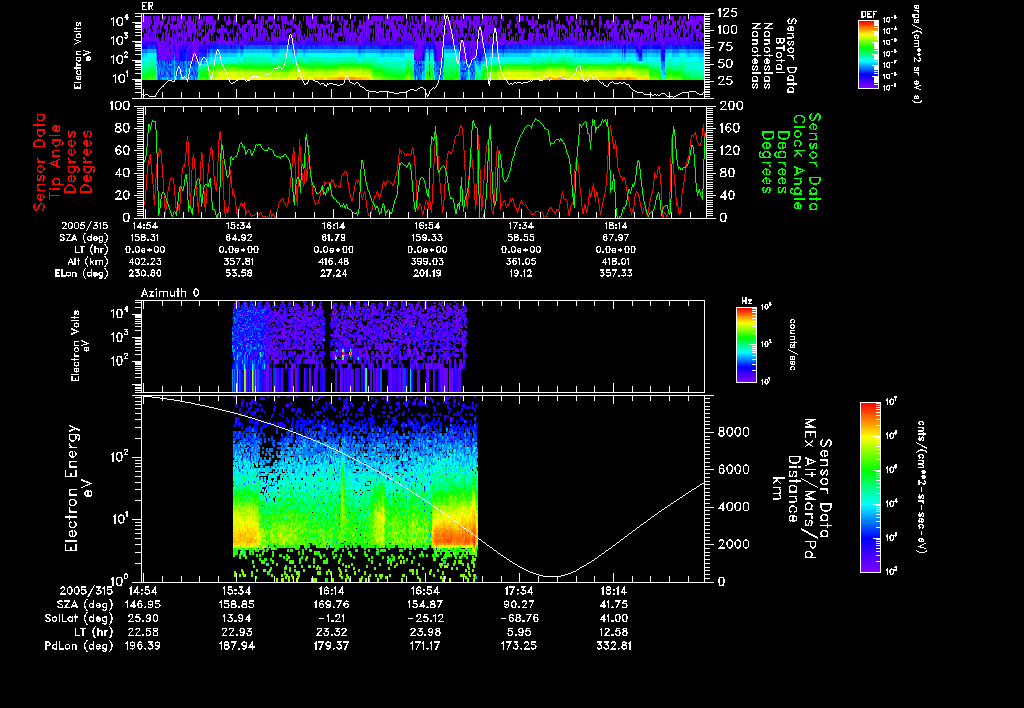The image size is (1024, 708).
Task: Click the 6000 tick on the distance axis
Action: click(734, 470)
